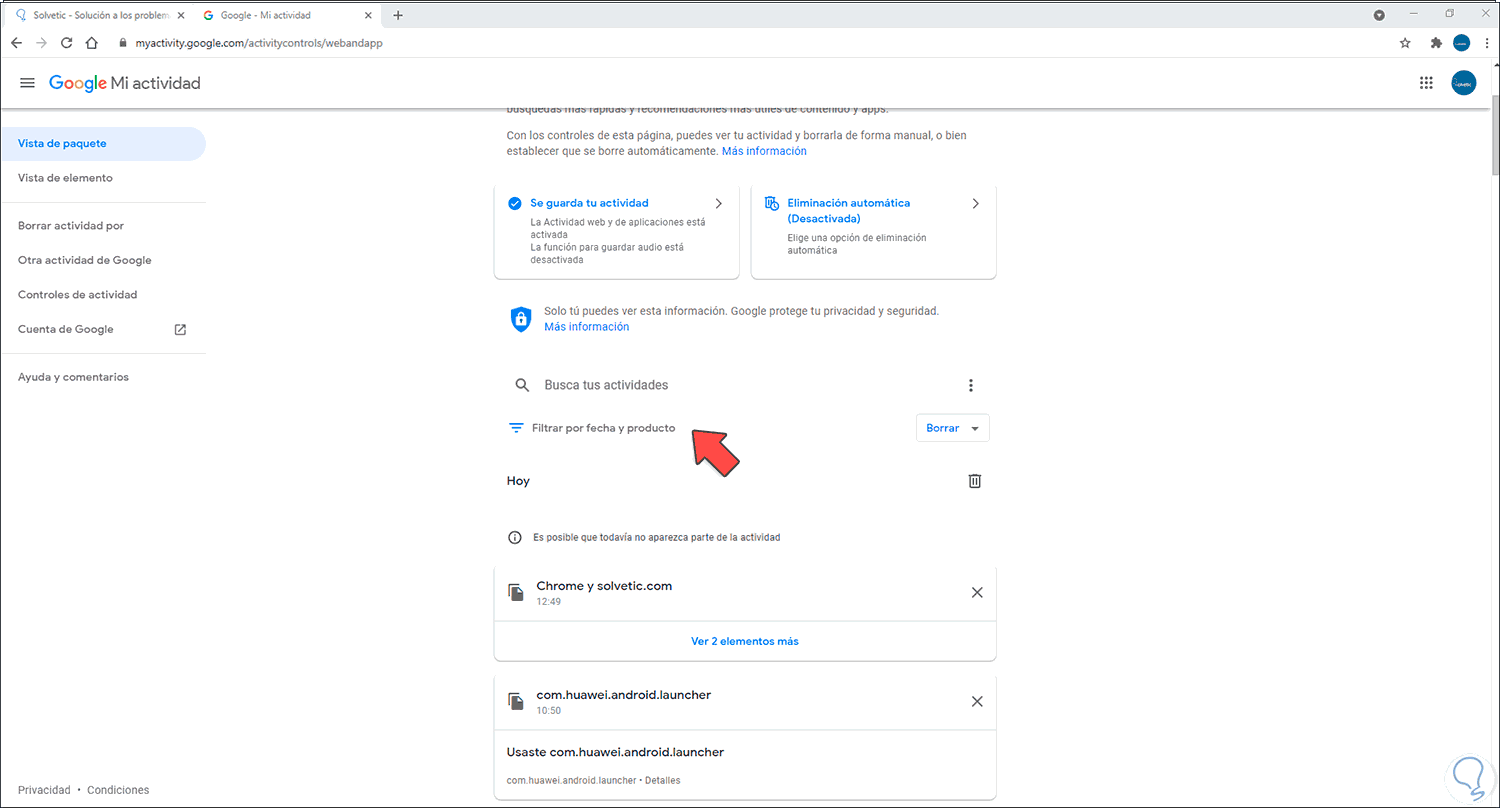Delete today's activity using the trash icon

(975, 481)
